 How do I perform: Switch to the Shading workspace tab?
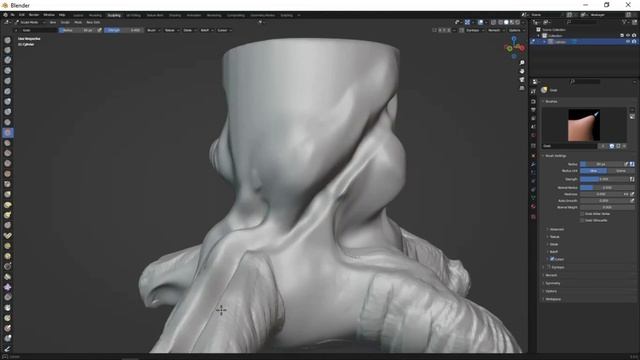click(x=175, y=15)
